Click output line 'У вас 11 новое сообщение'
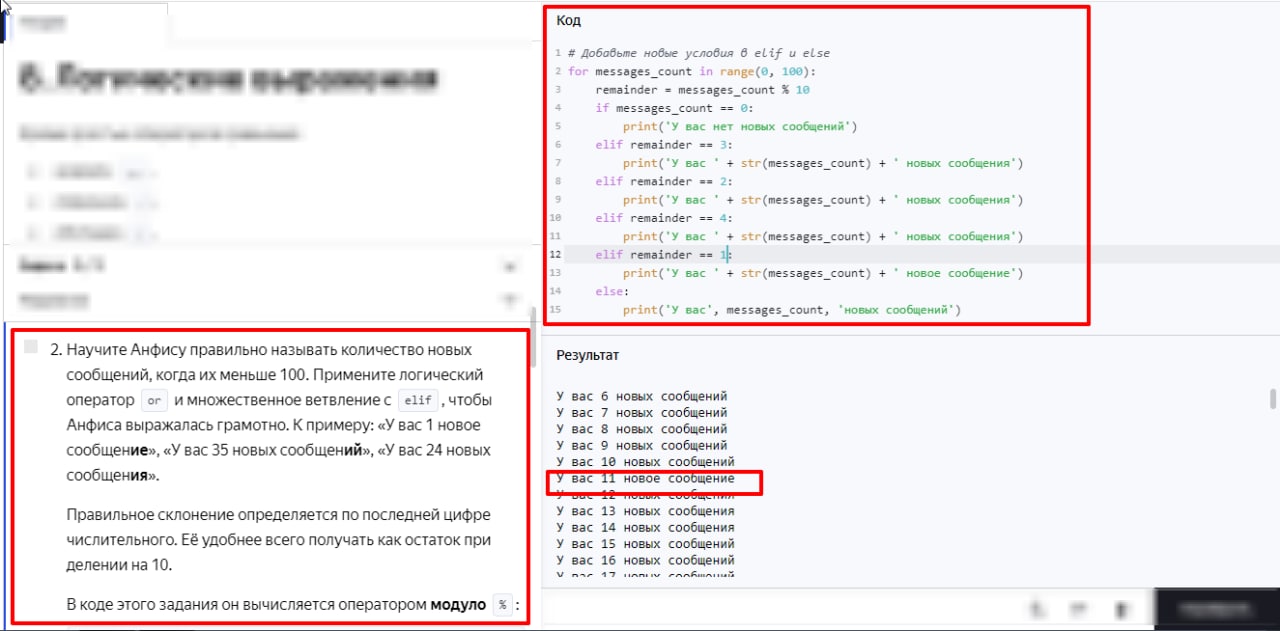This screenshot has width=1280, height=631. (646, 479)
